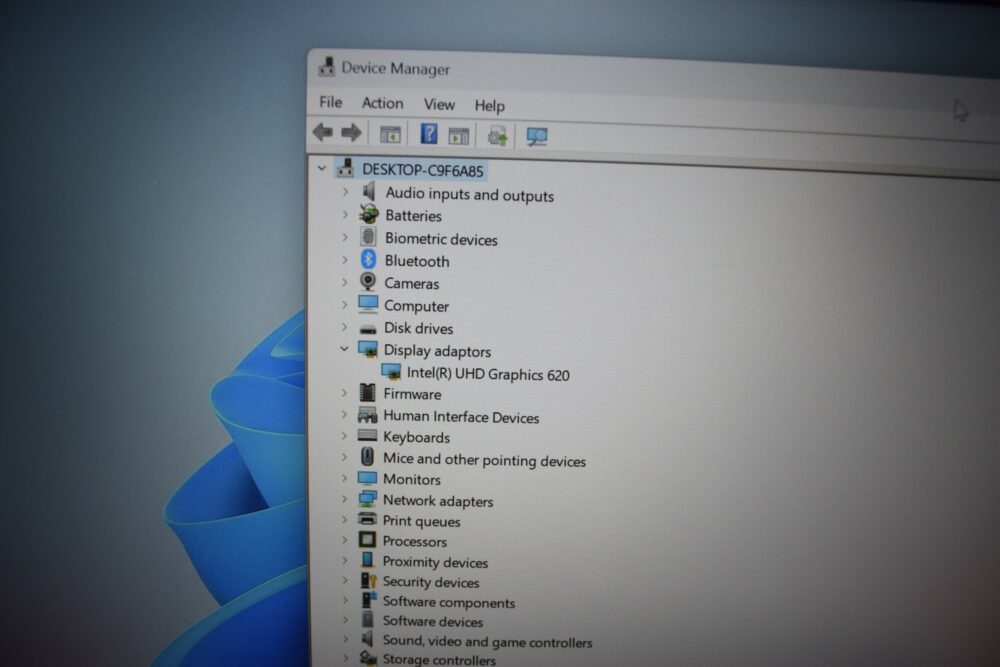Select Display adaptors category label

point(438,351)
